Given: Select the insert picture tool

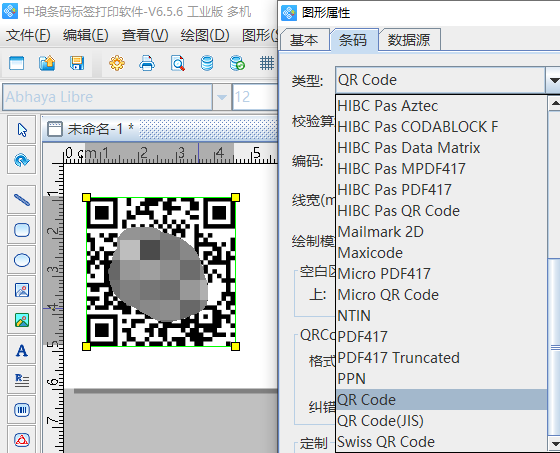Looking at the screenshot, I should coord(22,290).
